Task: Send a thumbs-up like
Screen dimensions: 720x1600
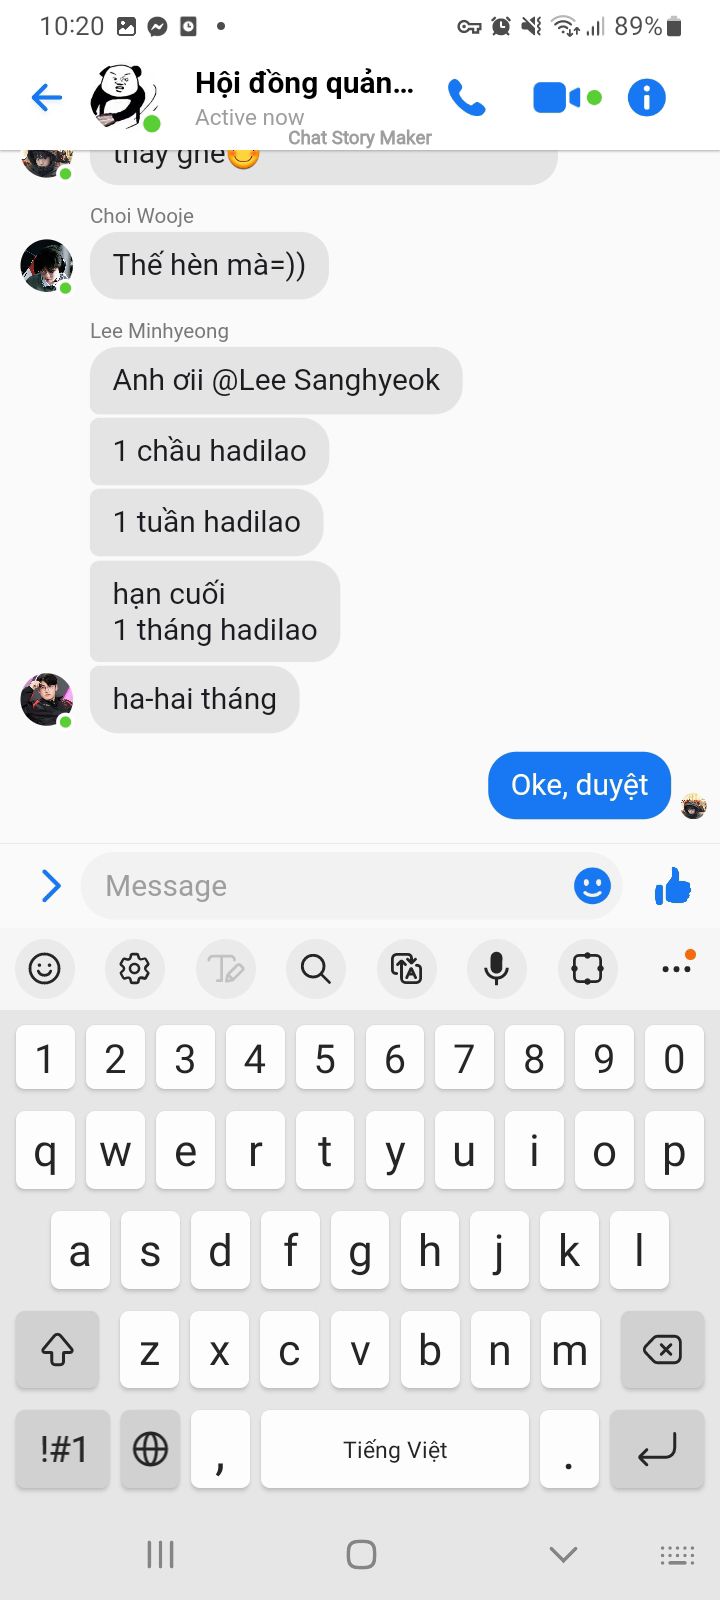Action: (x=673, y=886)
